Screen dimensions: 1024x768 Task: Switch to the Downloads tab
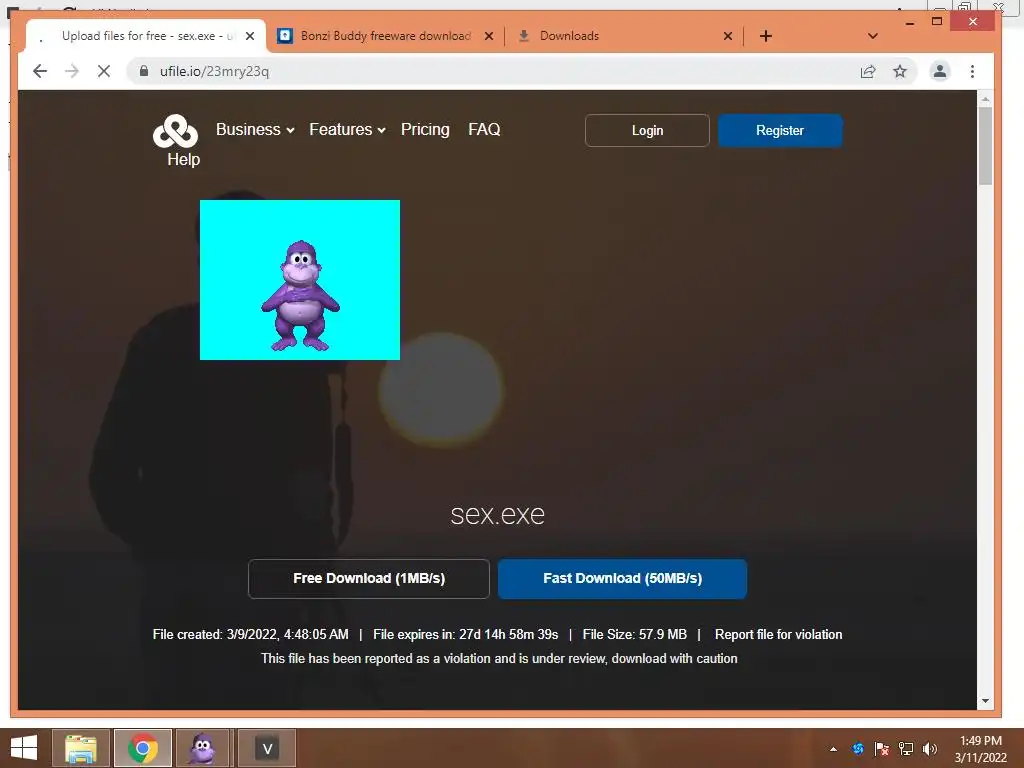(624, 36)
